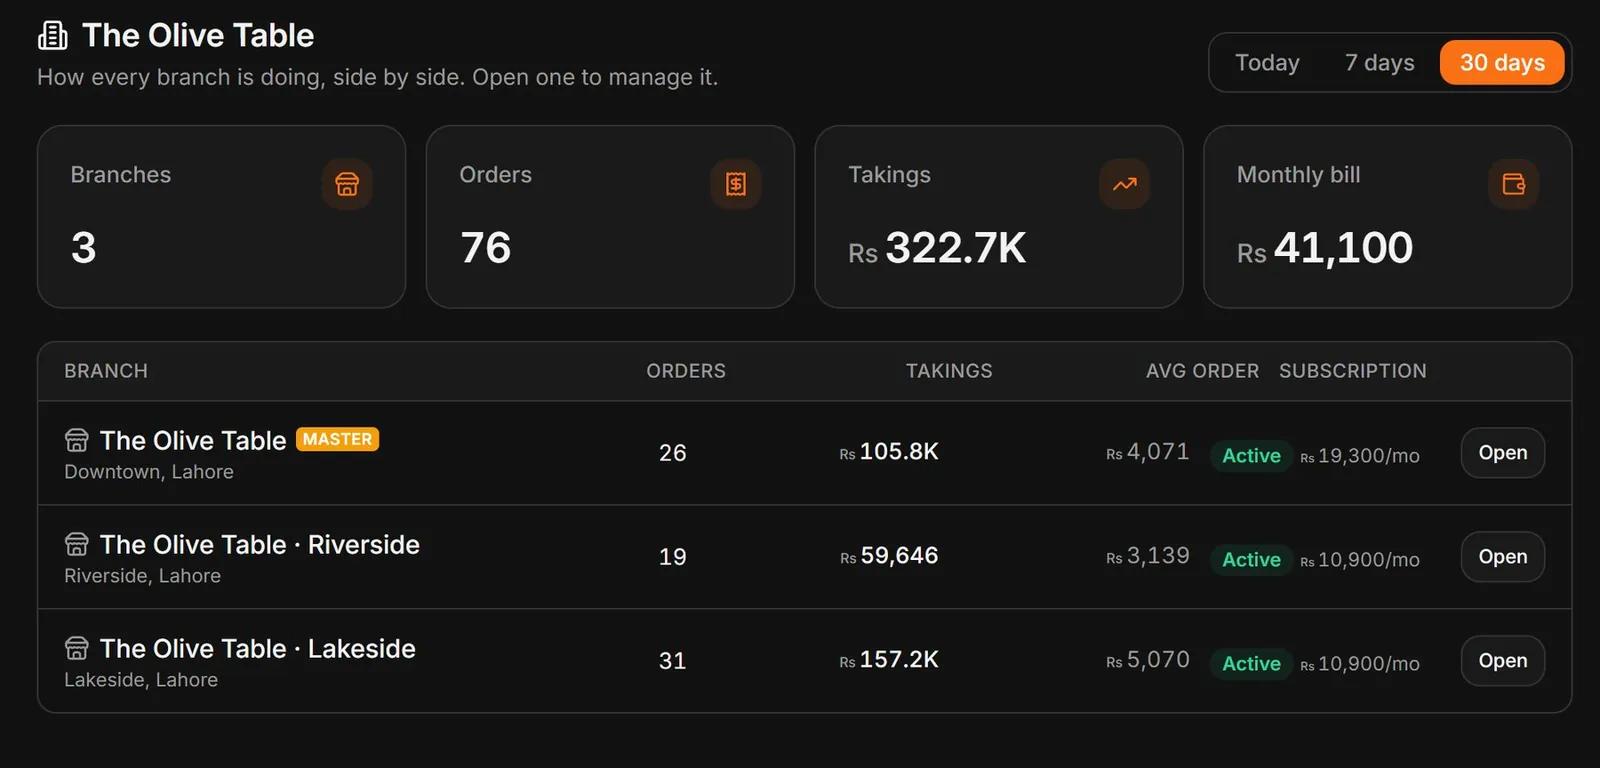Click the Downtown, Lahore address

pyautogui.click(x=149, y=472)
